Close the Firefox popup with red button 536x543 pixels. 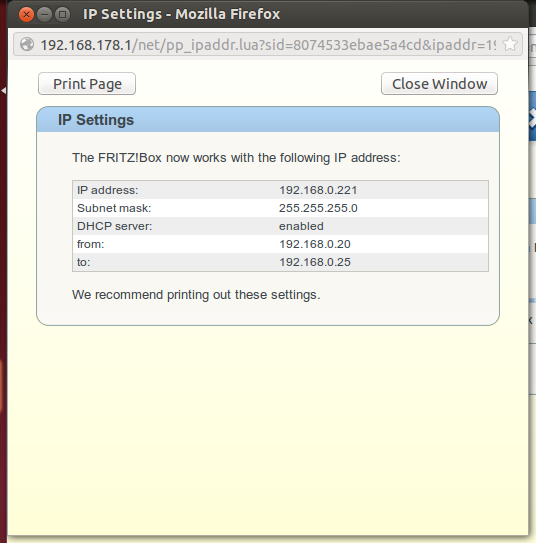click(x=26, y=15)
